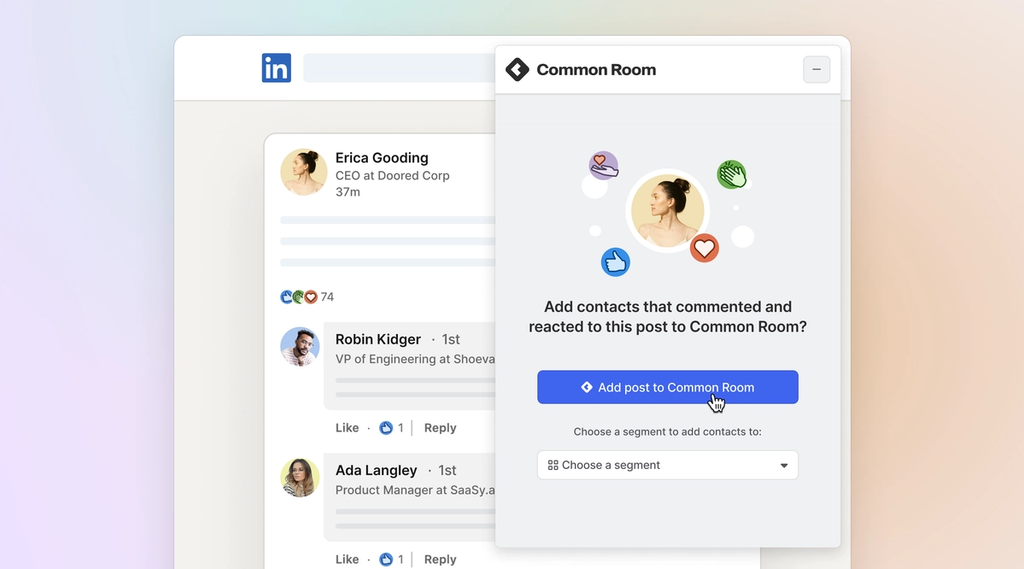The image size is (1024, 569).
Task: Open the Choose a segment dropdown
Action: (x=667, y=465)
